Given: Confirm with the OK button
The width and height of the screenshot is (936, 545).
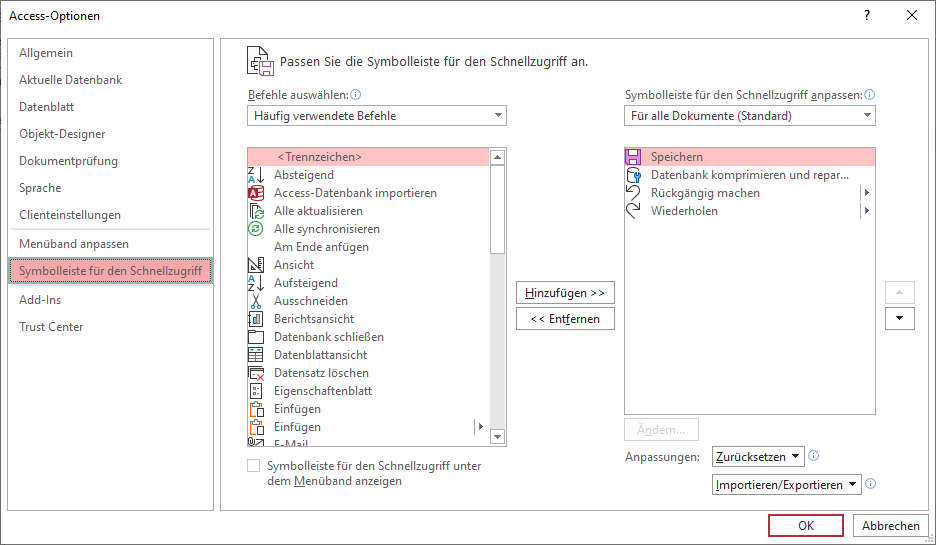Looking at the screenshot, I should 806,525.
